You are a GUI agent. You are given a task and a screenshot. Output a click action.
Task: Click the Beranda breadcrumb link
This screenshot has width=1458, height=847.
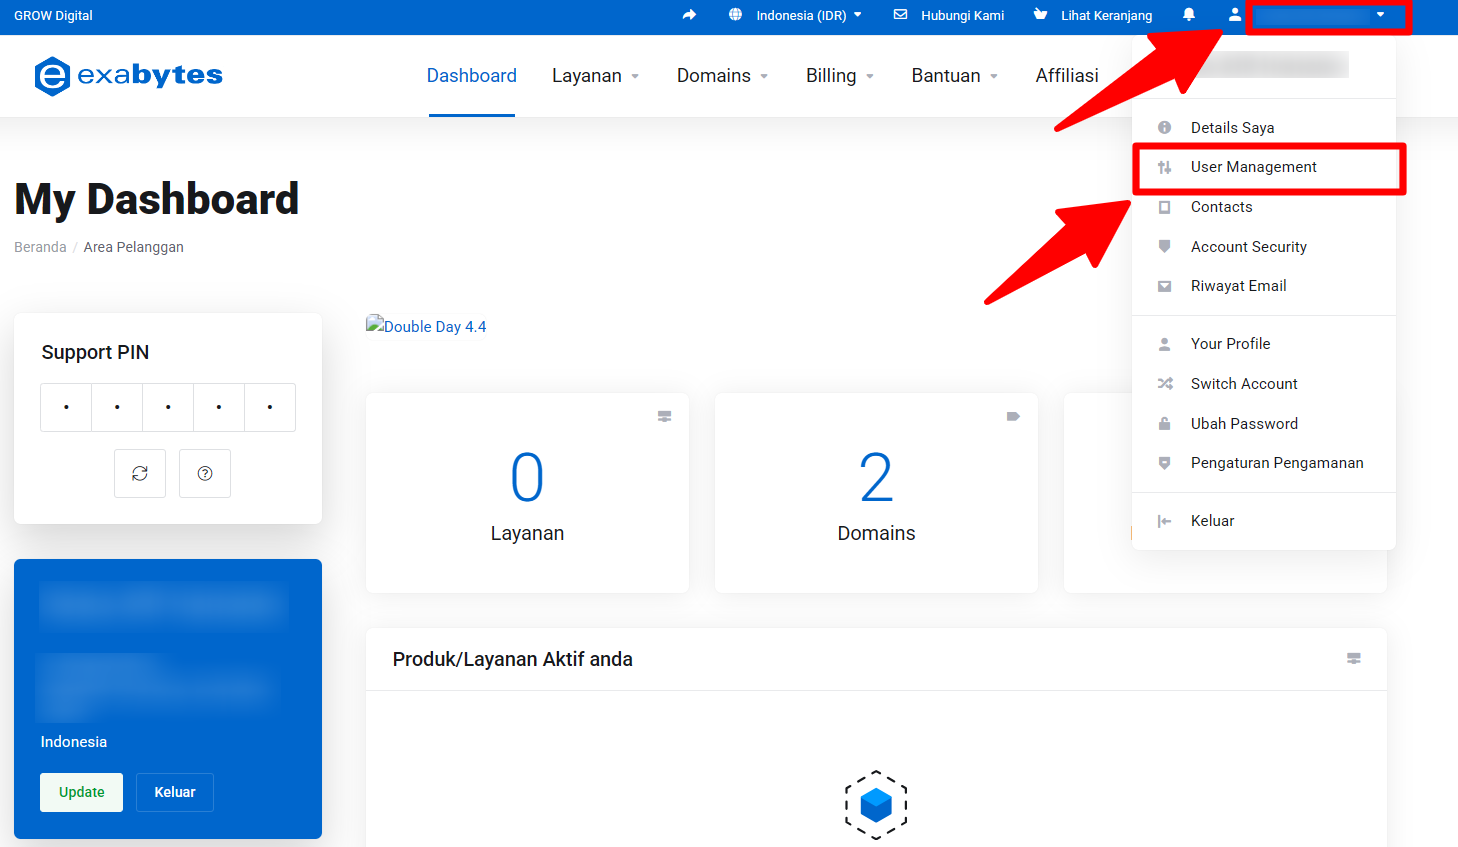click(40, 247)
